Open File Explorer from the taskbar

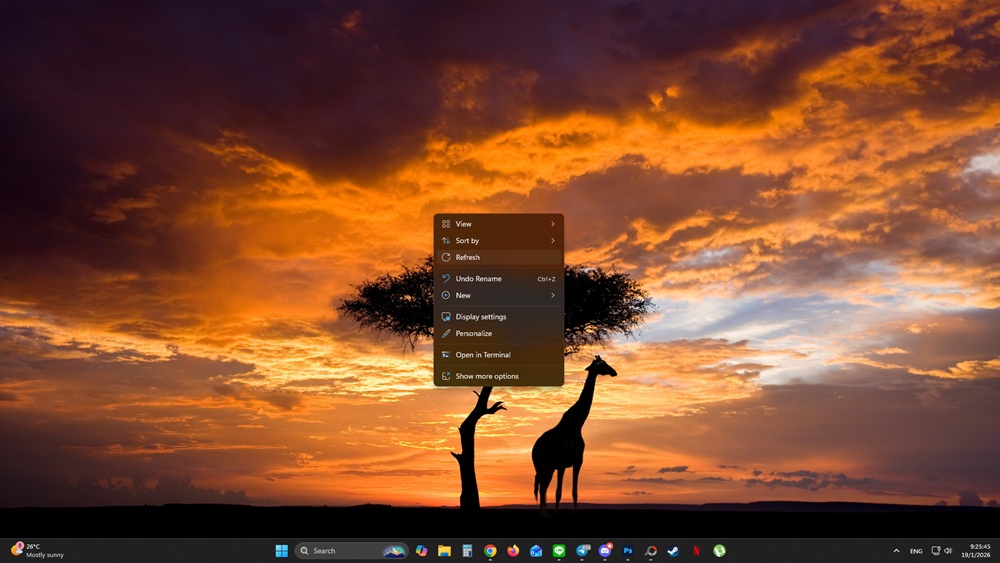pos(445,551)
